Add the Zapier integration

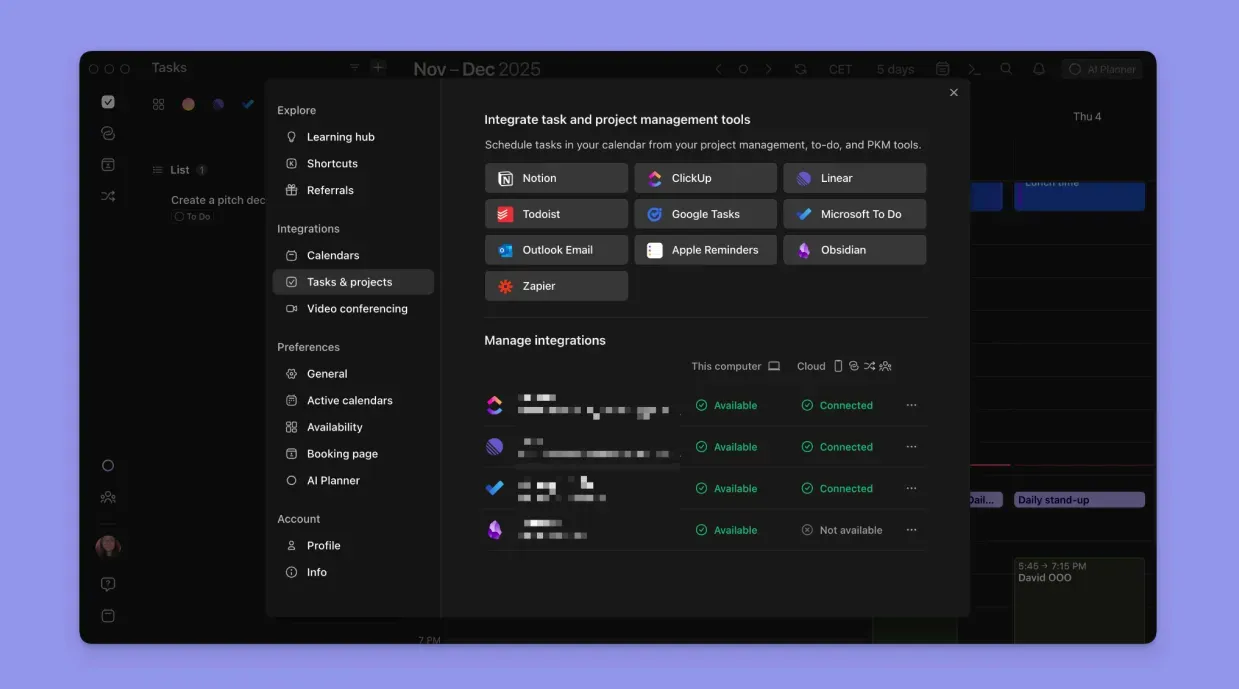tap(556, 286)
